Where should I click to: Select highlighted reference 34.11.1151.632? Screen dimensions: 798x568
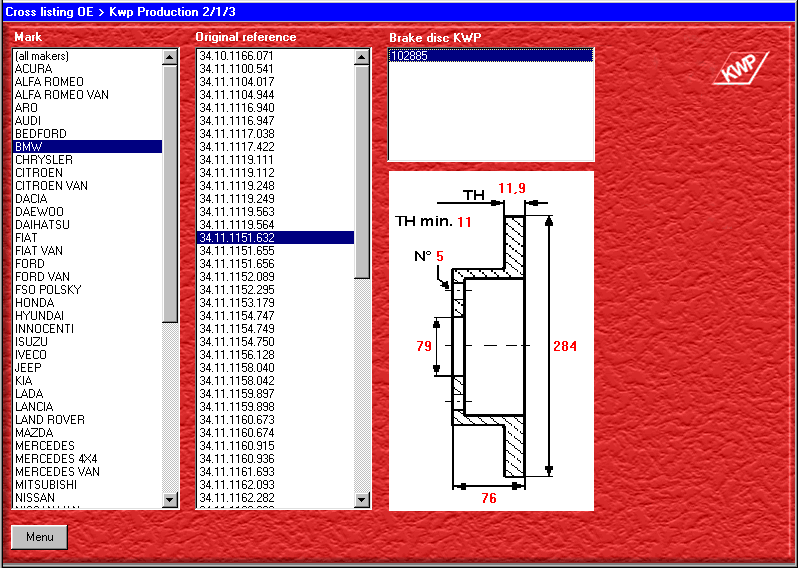coord(275,238)
